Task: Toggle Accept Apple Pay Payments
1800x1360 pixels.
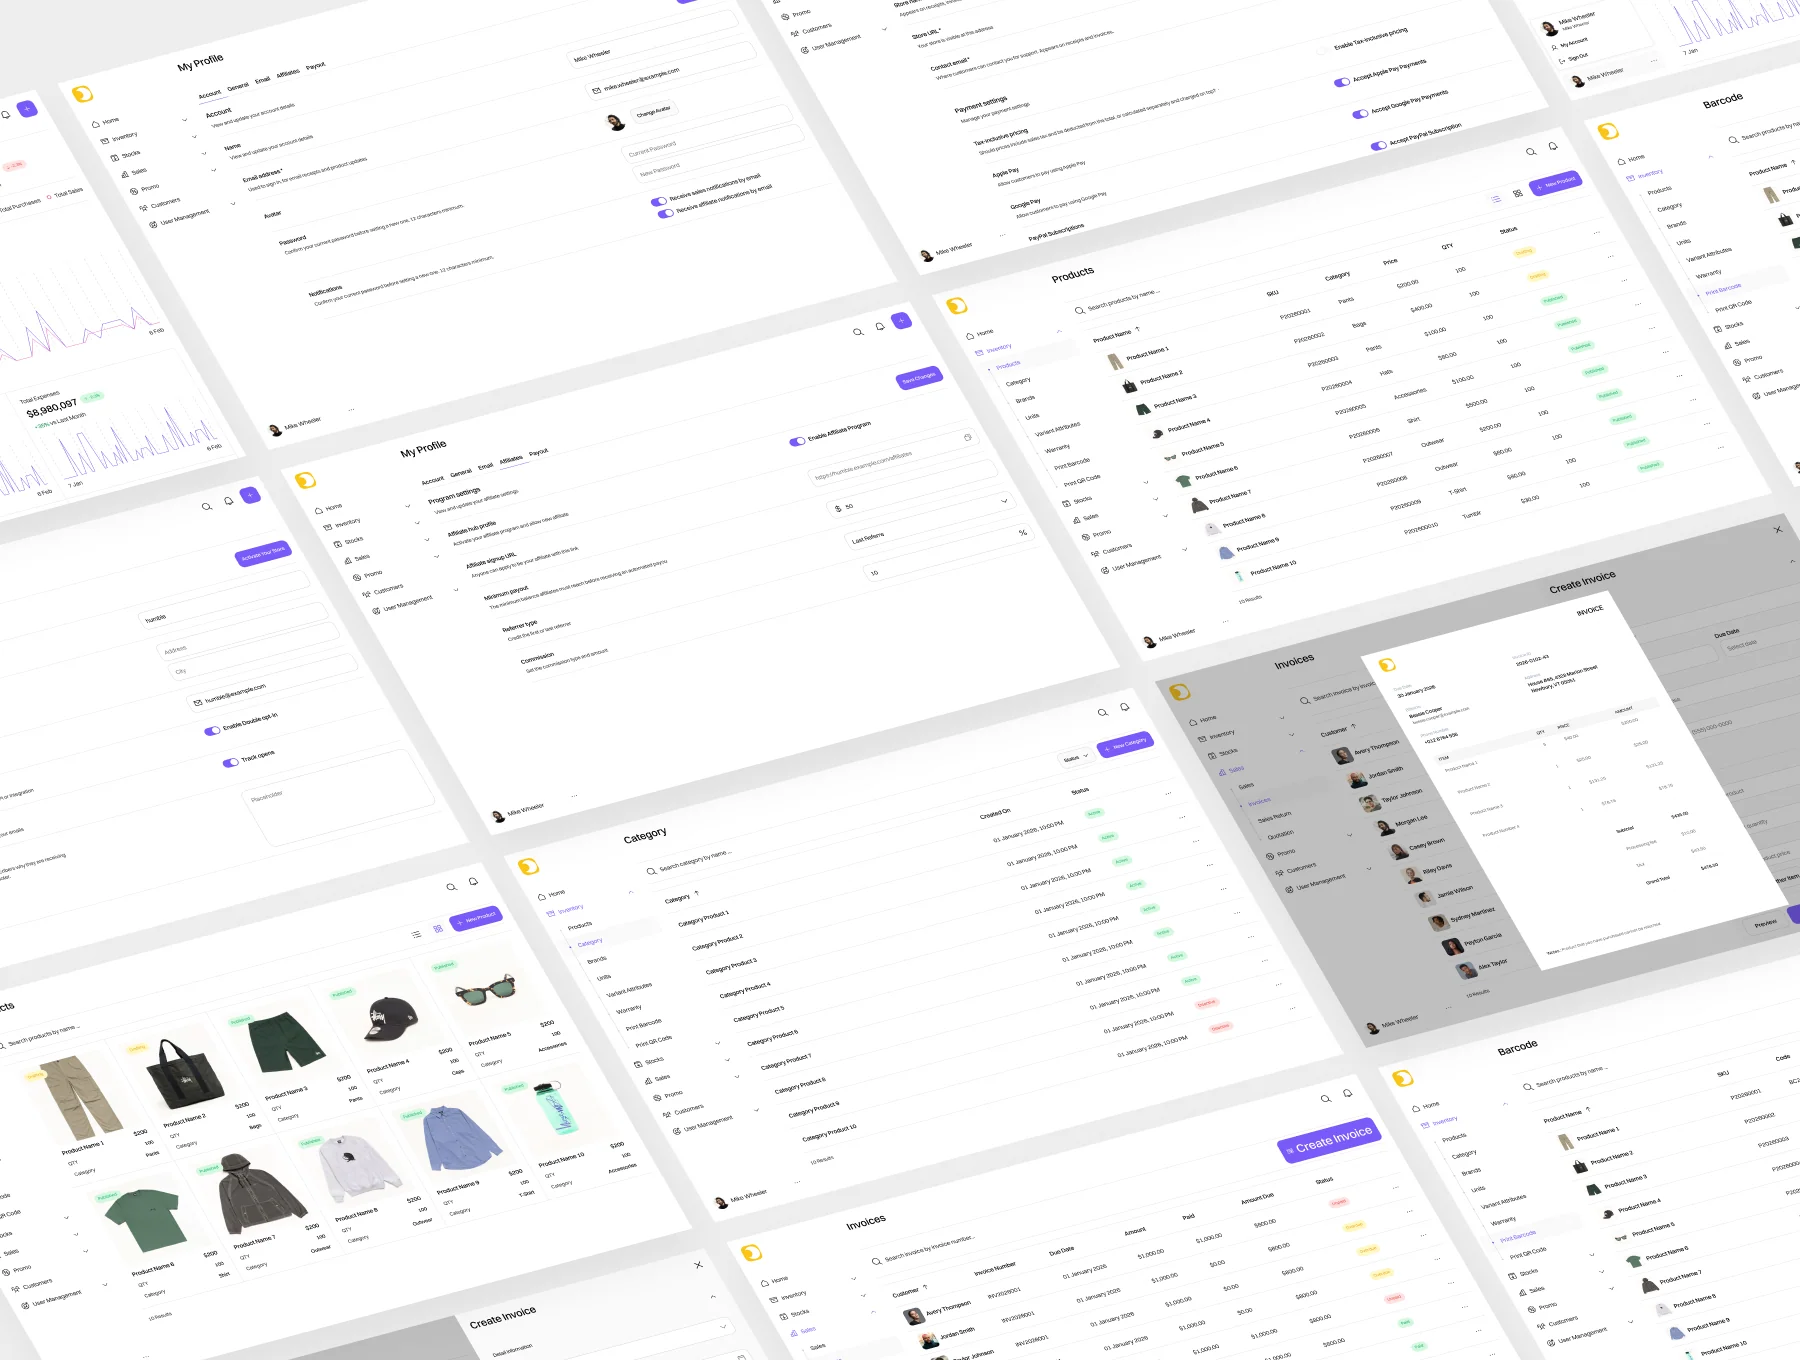Action: click(x=1342, y=82)
